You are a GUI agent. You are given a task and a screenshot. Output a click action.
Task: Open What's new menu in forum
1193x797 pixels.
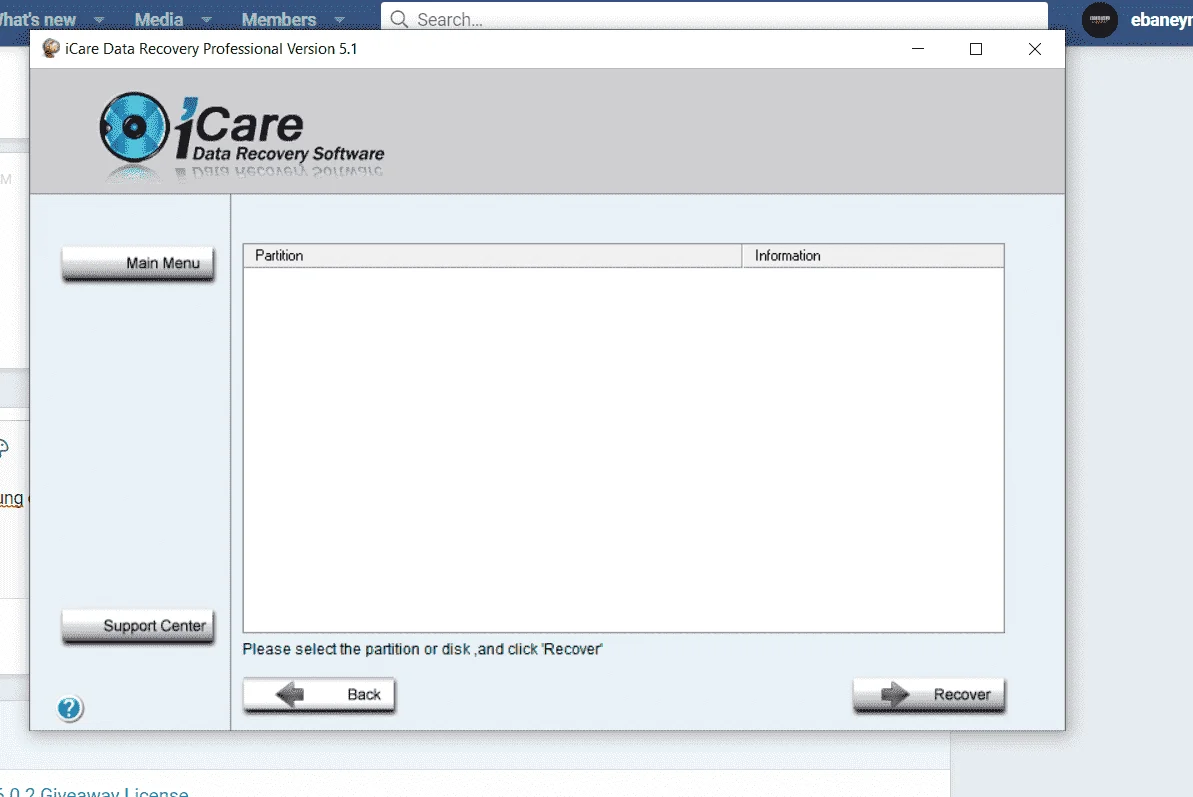pos(37,20)
